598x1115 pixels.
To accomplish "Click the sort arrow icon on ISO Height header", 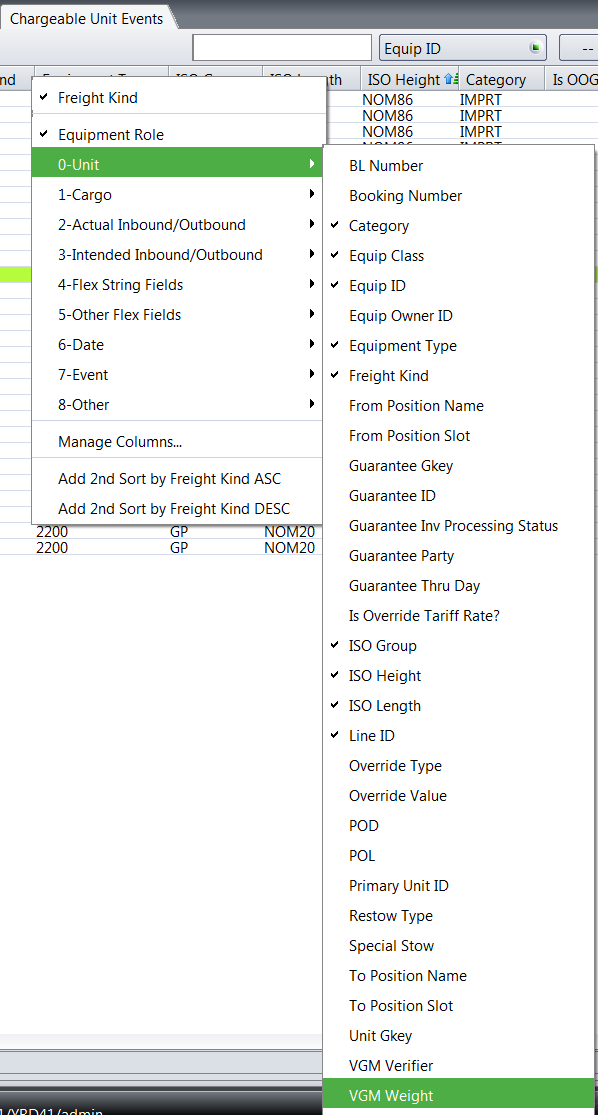I will pos(450,79).
